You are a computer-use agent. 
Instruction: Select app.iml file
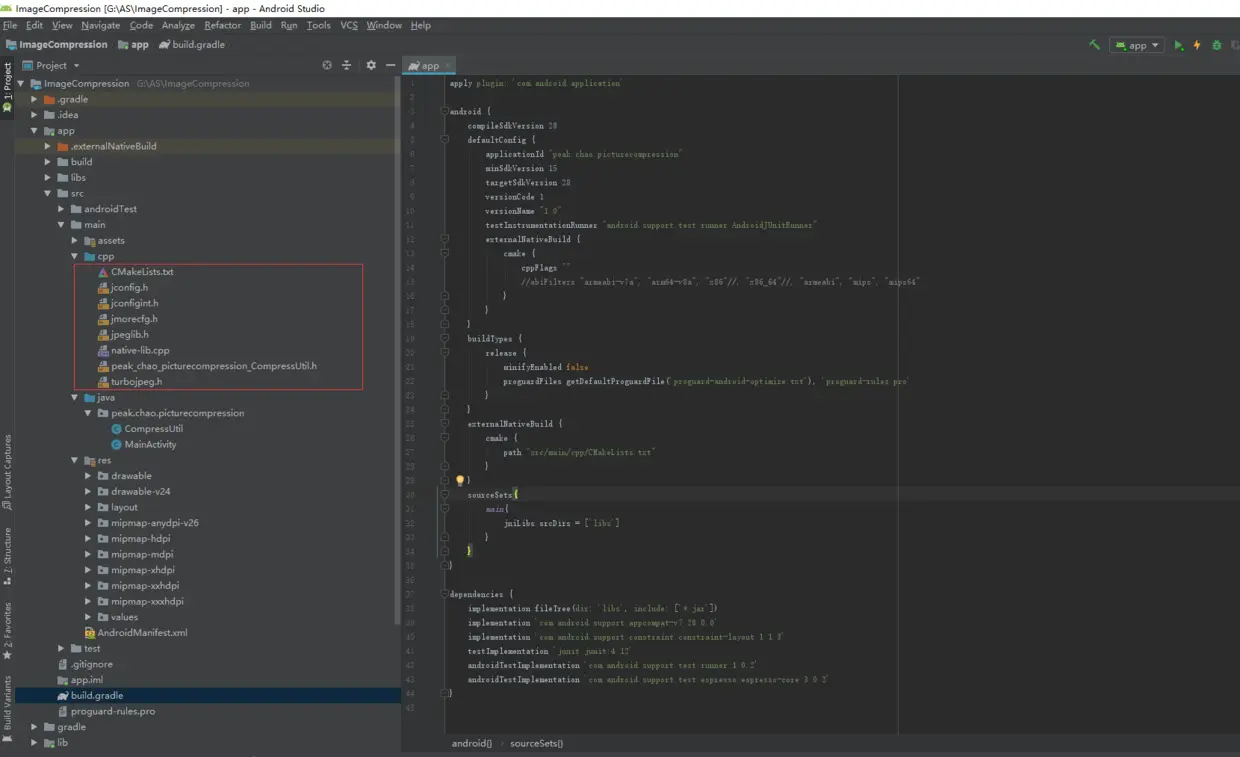80,679
